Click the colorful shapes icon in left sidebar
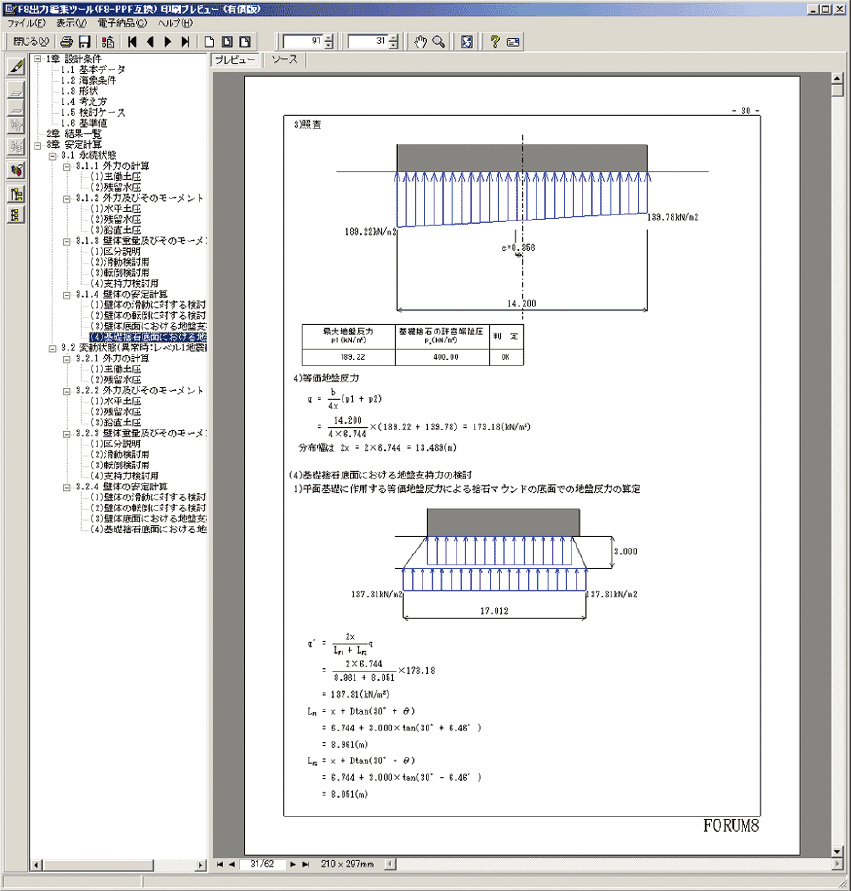Screen dimensions: 851x891 pyautogui.click(x=16, y=169)
